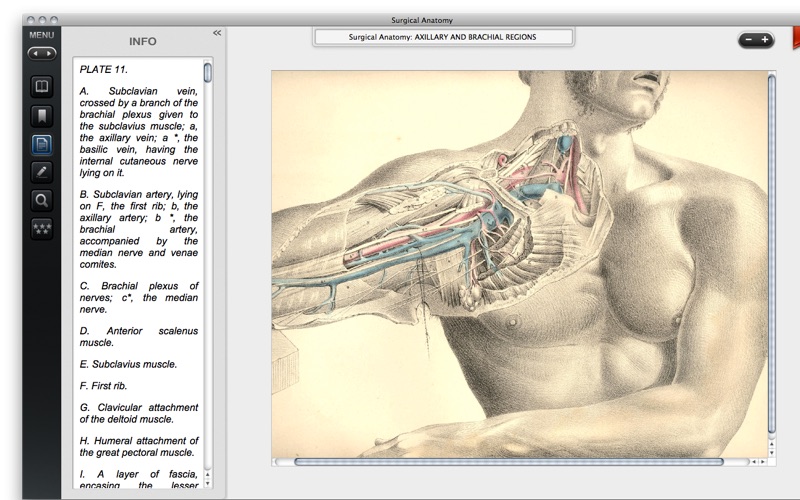
Task: Zoom out with the minus button
Action: tap(748, 40)
